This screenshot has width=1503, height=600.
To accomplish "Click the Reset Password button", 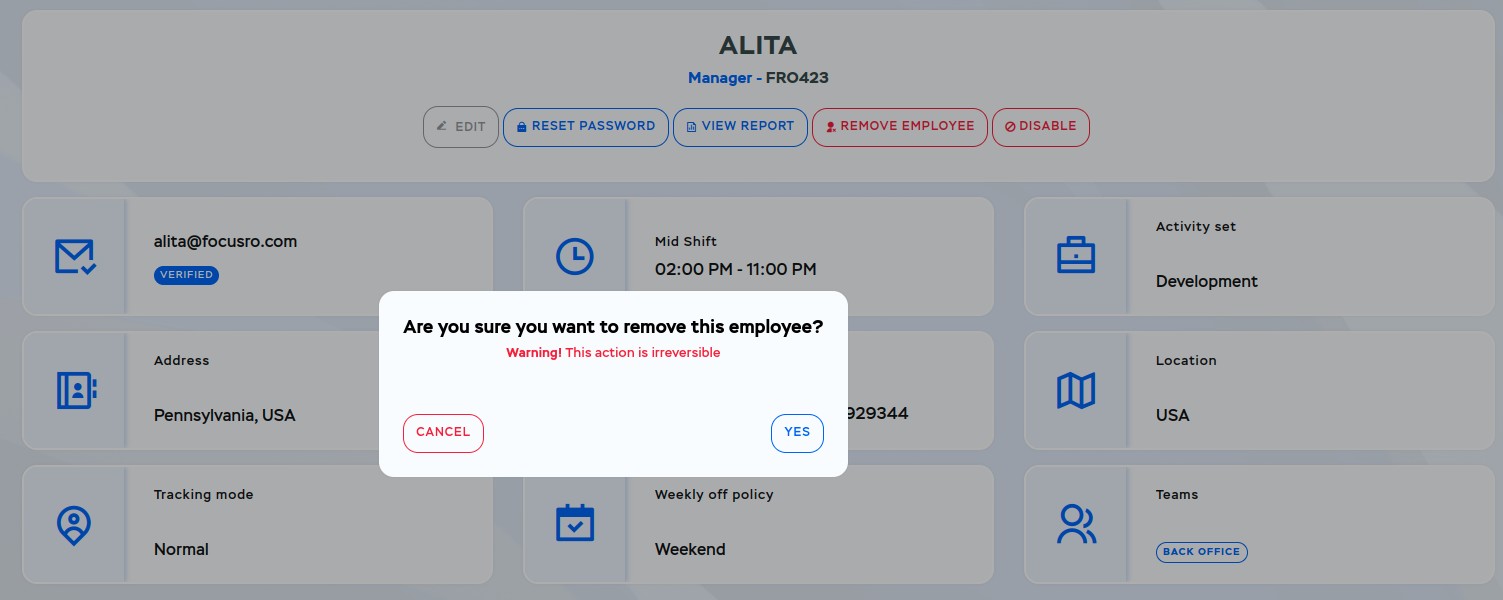I will pos(585,127).
